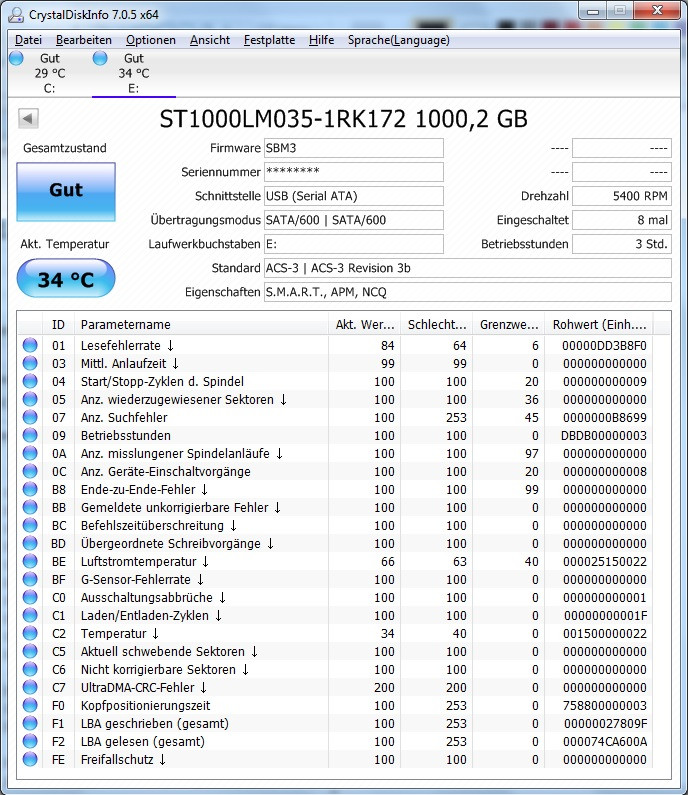
Task: Click the Gut overall health status button
Action: [x=66, y=192]
